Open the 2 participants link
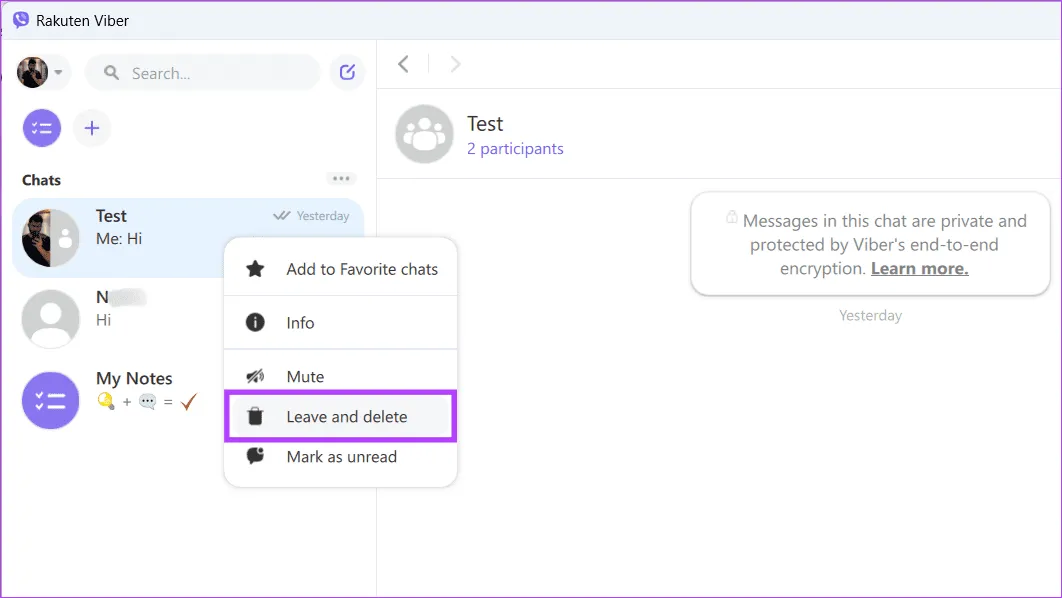The image size is (1062, 598). click(x=515, y=149)
